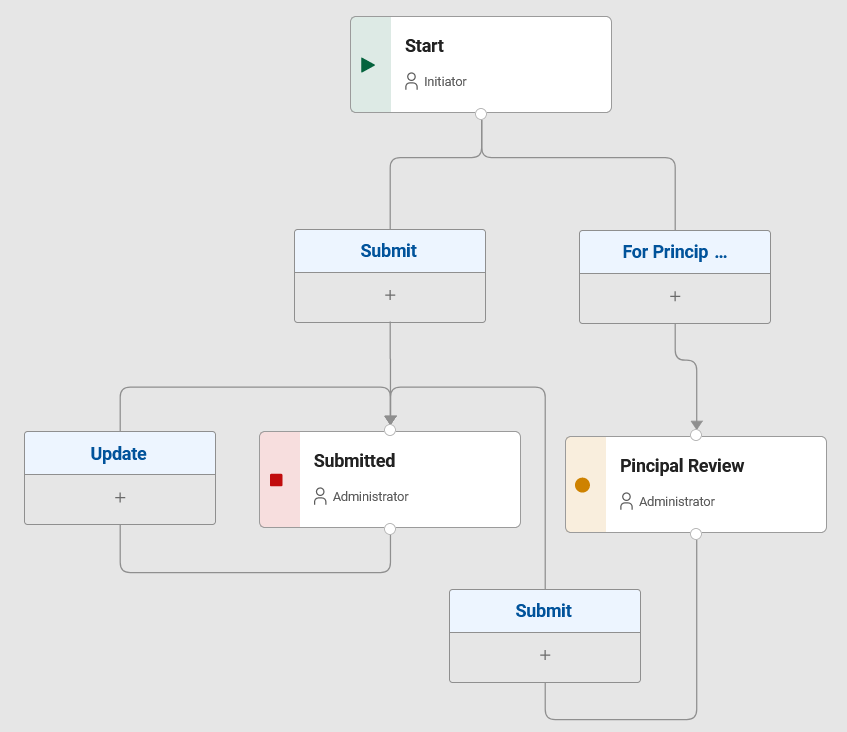Click the lower Submit transition label

tap(544, 610)
